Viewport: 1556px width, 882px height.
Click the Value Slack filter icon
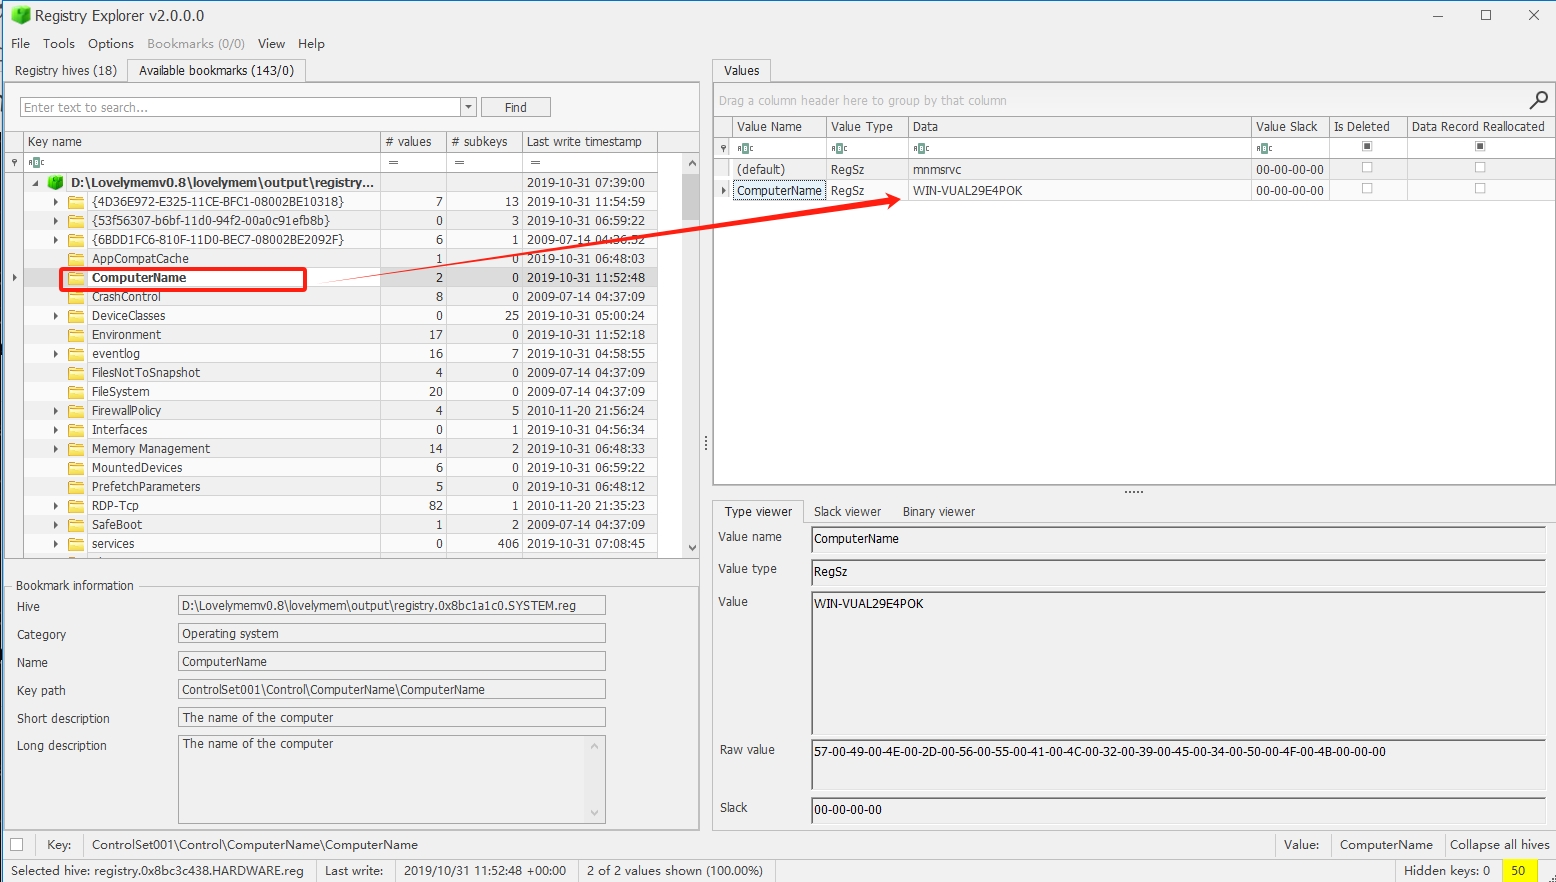click(x=1264, y=148)
